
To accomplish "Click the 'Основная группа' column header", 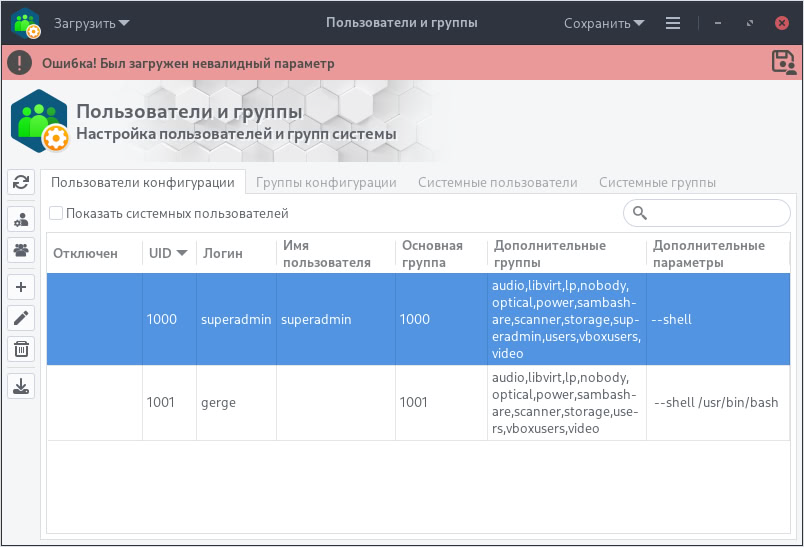I will point(432,253).
